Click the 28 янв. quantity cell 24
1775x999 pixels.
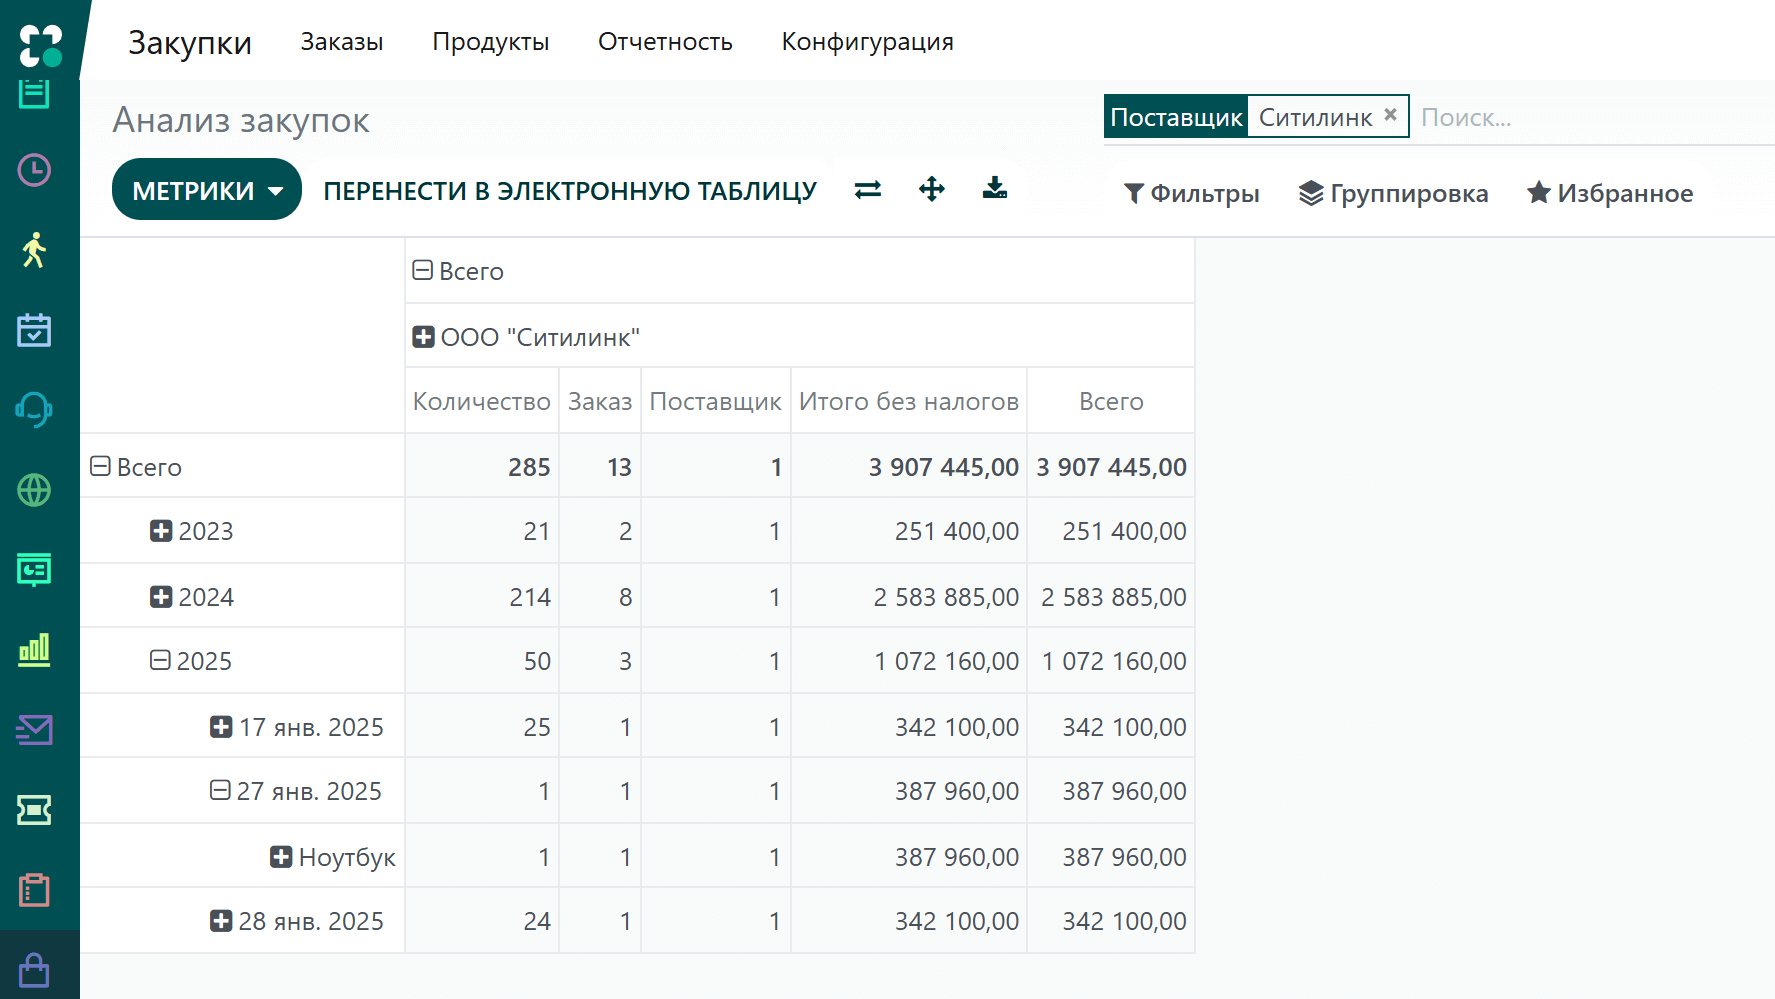[x=482, y=921]
